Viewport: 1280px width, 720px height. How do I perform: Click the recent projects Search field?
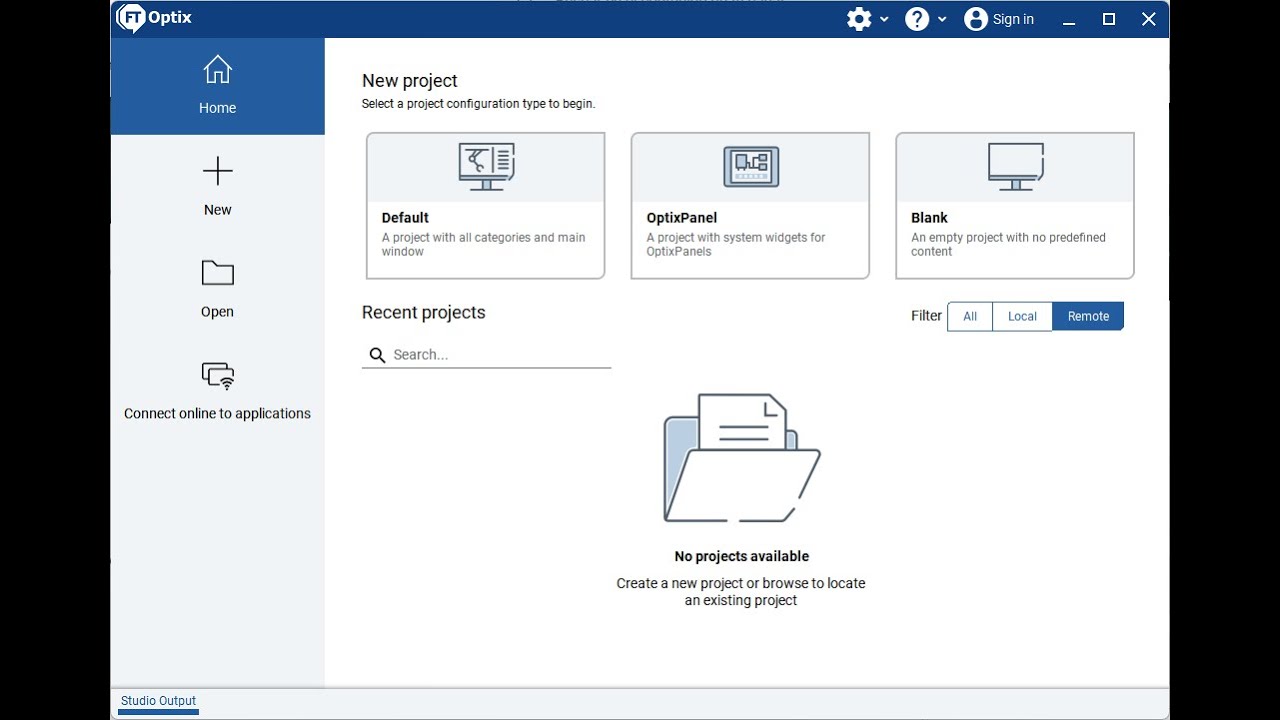pos(486,355)
